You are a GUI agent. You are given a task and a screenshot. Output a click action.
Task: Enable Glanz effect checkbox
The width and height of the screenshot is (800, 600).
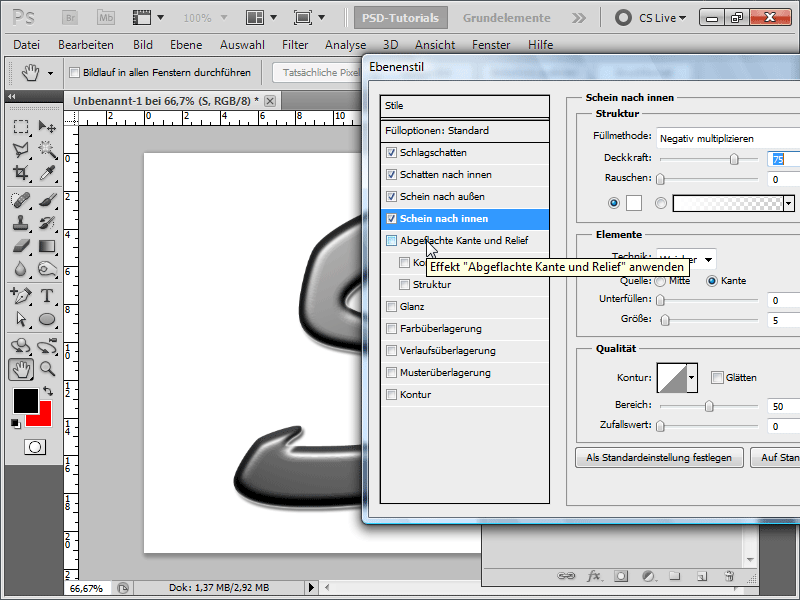pyautogui.click(x=391, y=306)
